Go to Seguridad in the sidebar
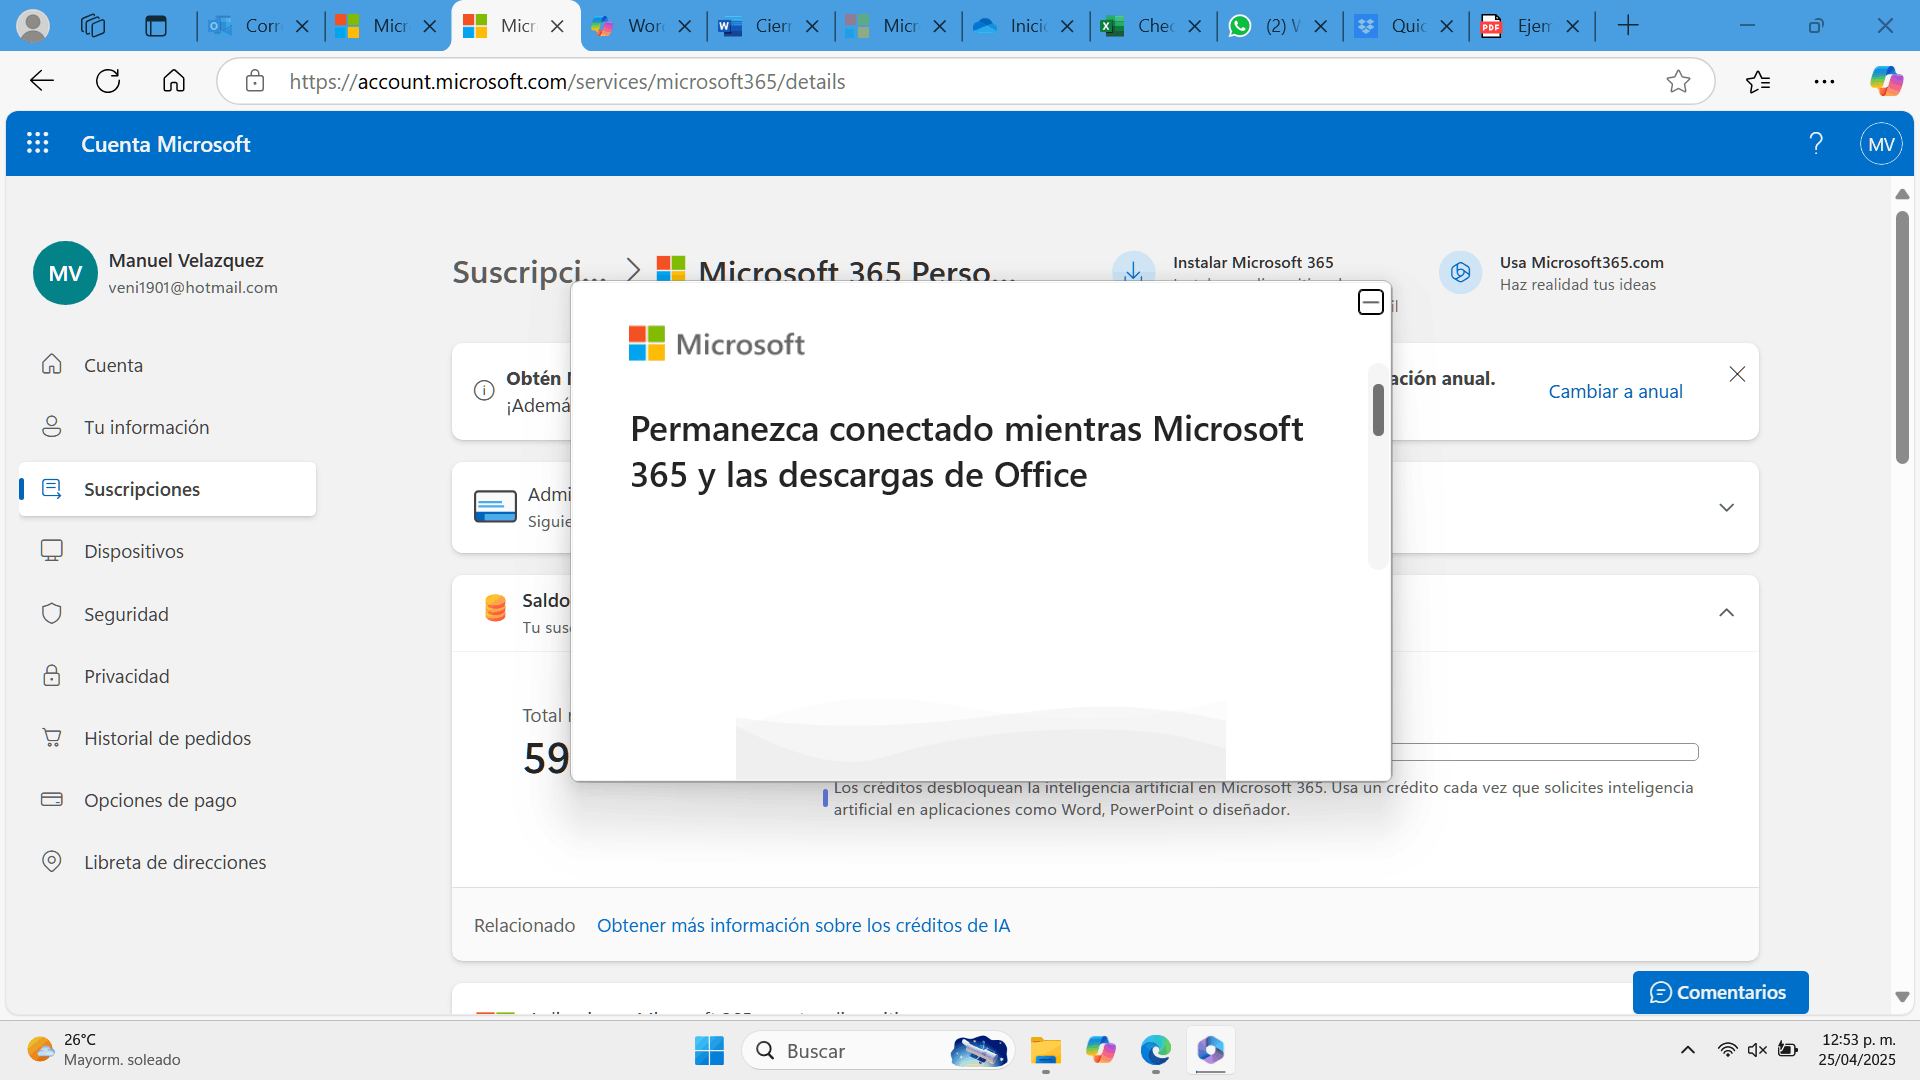This screenshot has height=1080, width=1920. point(126,614)
